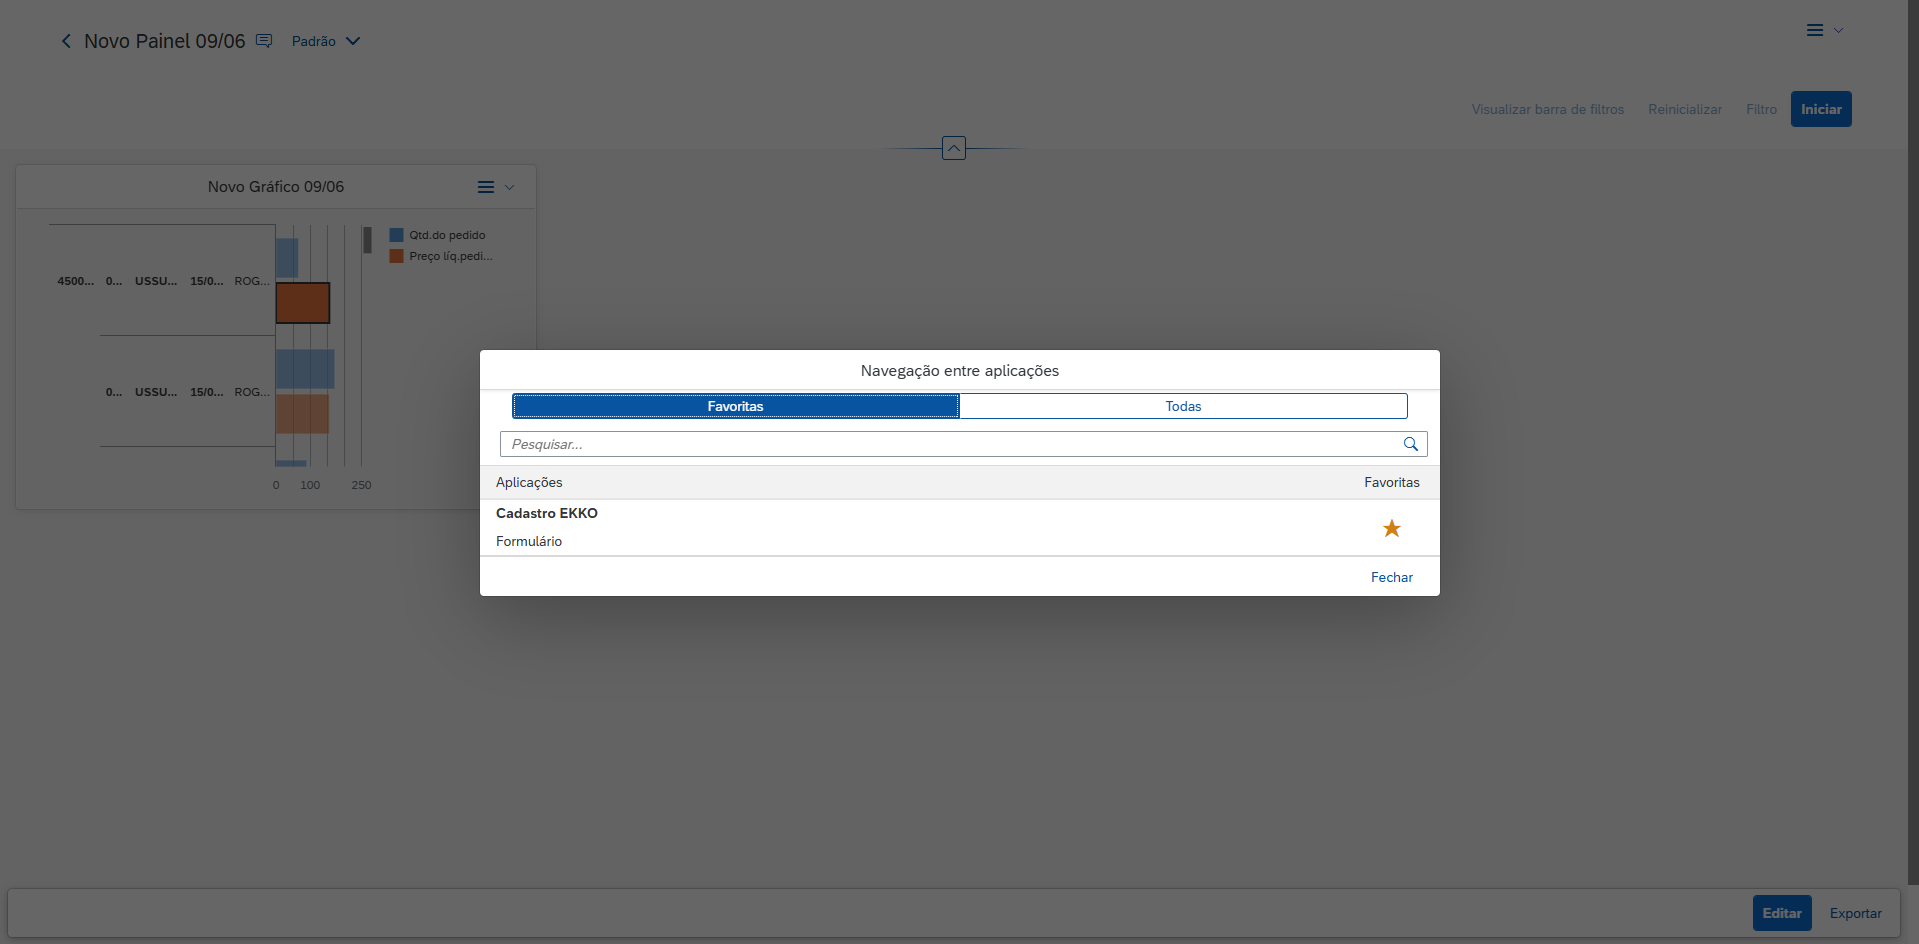Click Visualizar barra de filtros link
This screenshot has height=944, width=1919.
(x=1547, y=109)
